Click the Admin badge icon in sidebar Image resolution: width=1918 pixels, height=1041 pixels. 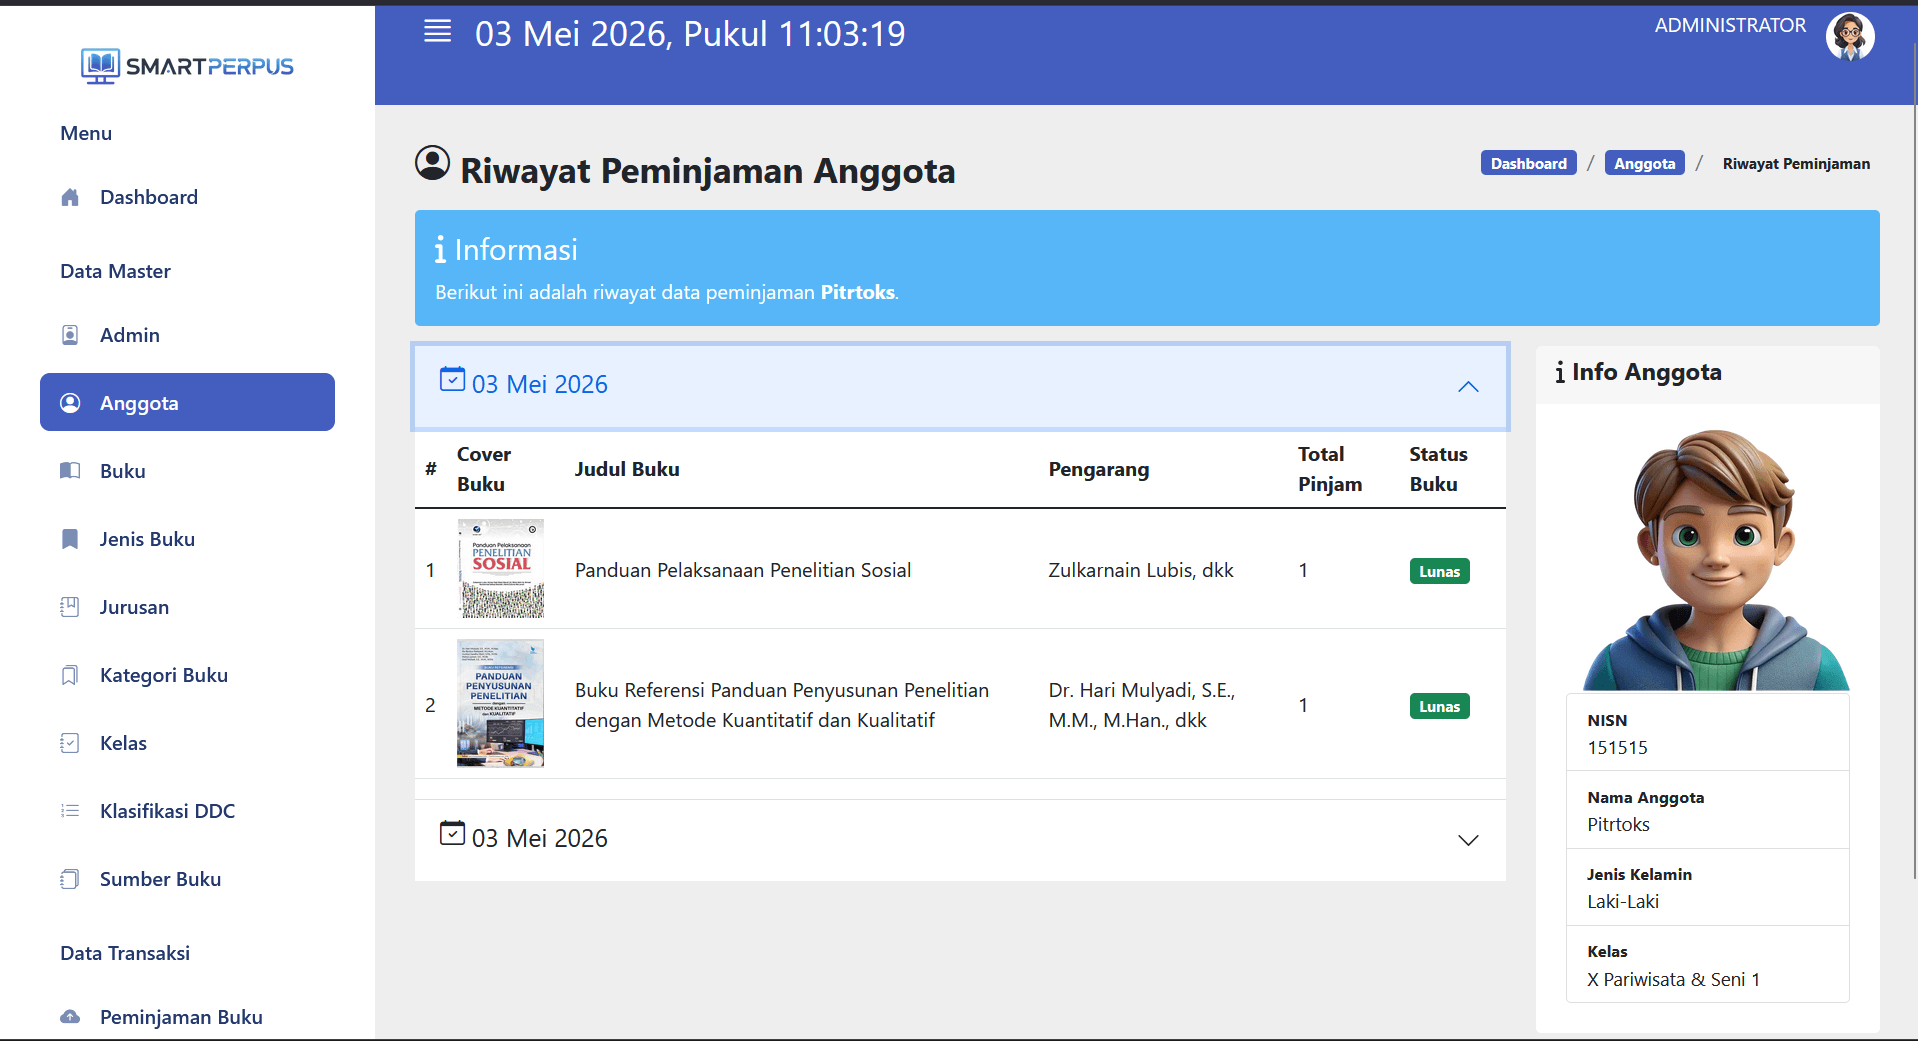pos(70,335)
